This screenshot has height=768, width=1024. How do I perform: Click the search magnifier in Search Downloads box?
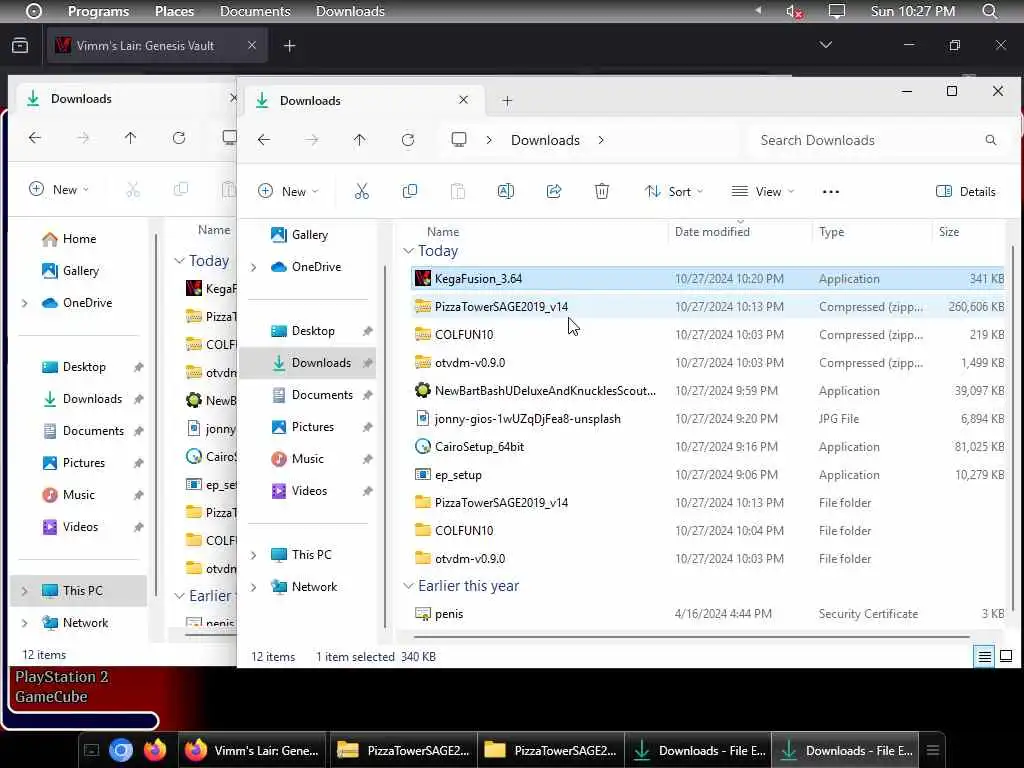pyautogui.click(x=991, y=140)
